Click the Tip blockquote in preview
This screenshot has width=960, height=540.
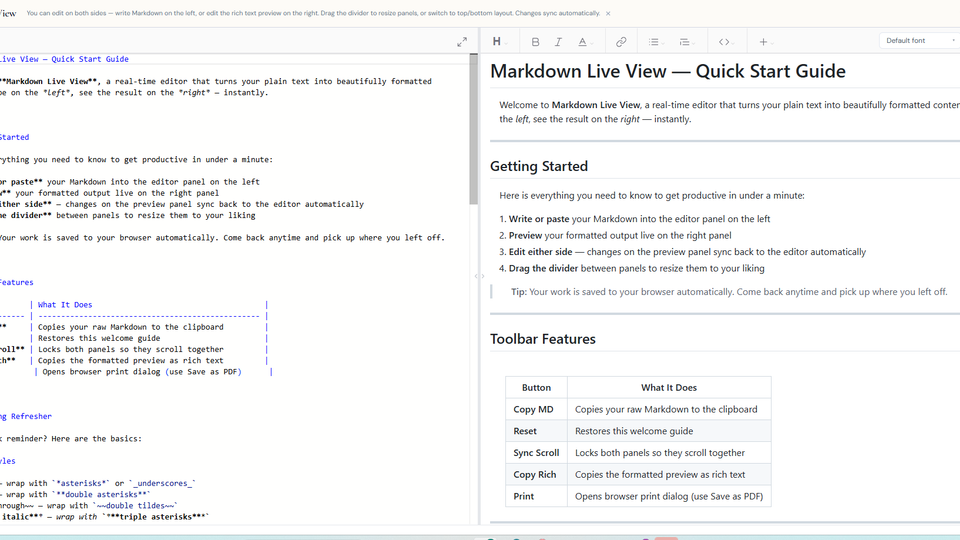click(728, 292)
